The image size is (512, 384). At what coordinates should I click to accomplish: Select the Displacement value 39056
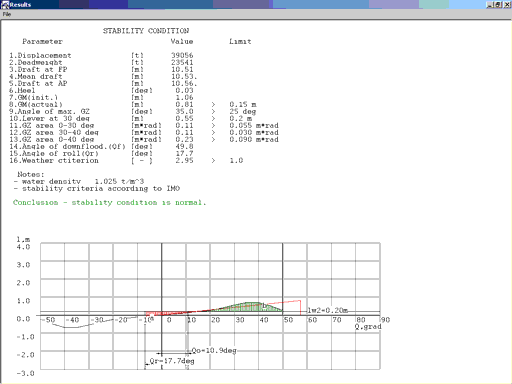coord(182,55)
